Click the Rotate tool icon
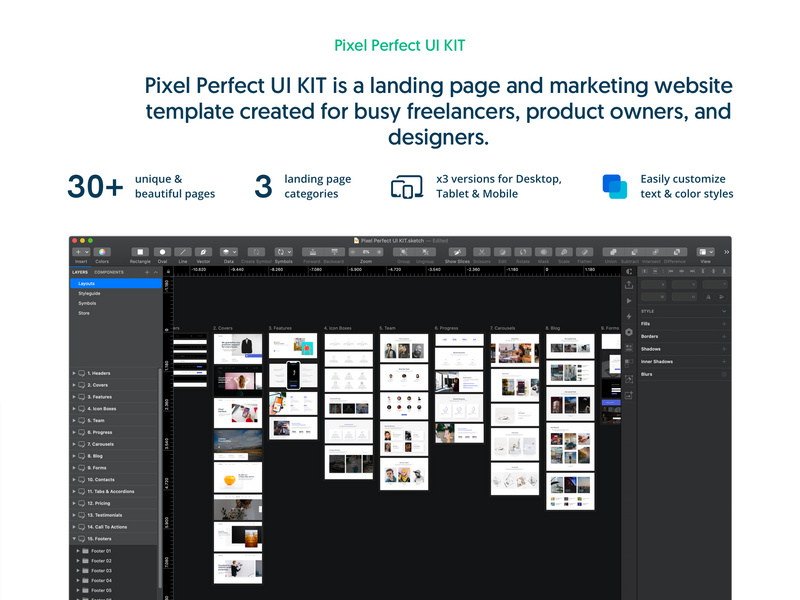Viewport: 800px width, 600px height. click(x=524, y=251)
